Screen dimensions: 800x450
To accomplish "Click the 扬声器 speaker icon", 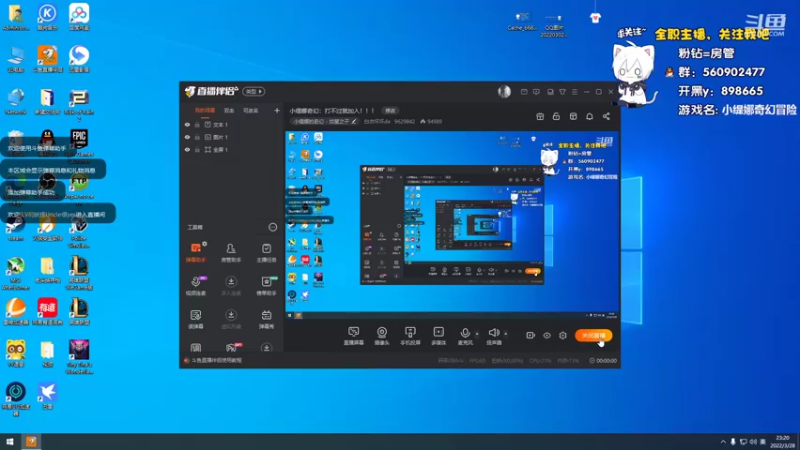I will click(493, 333).
